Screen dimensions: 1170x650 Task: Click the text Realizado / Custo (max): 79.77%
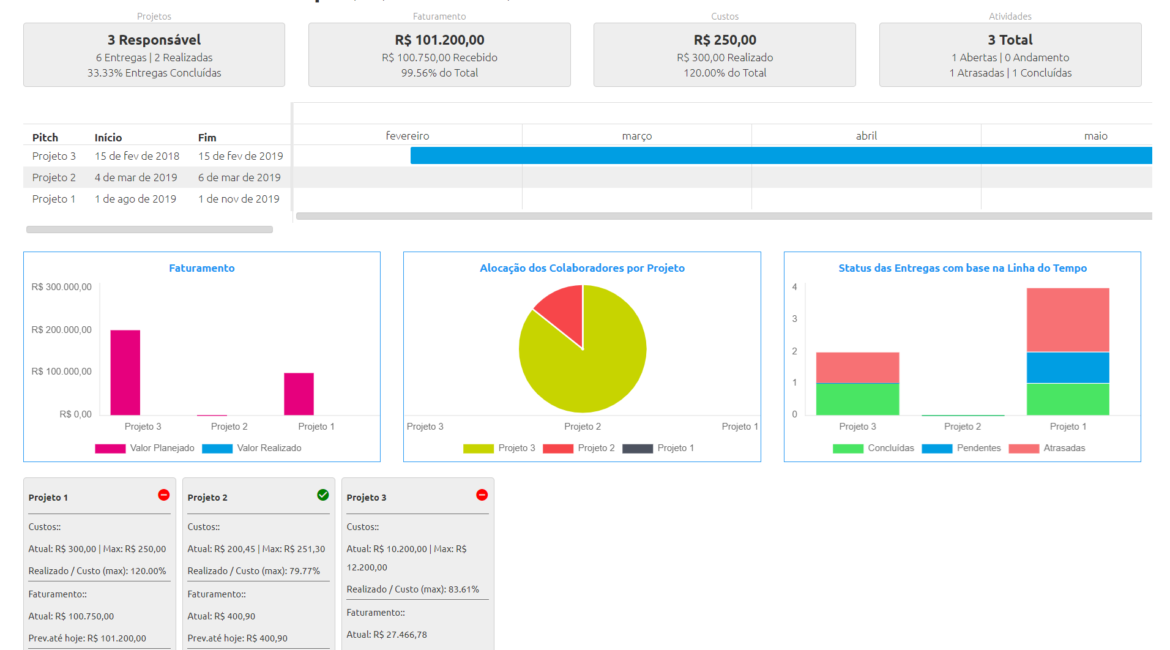(x=254, y=571)
